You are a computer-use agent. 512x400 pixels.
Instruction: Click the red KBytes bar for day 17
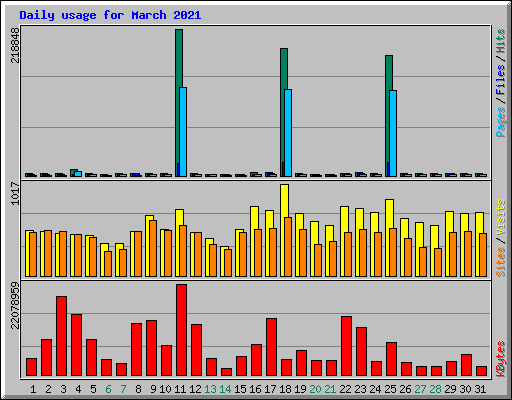(271, 347)
